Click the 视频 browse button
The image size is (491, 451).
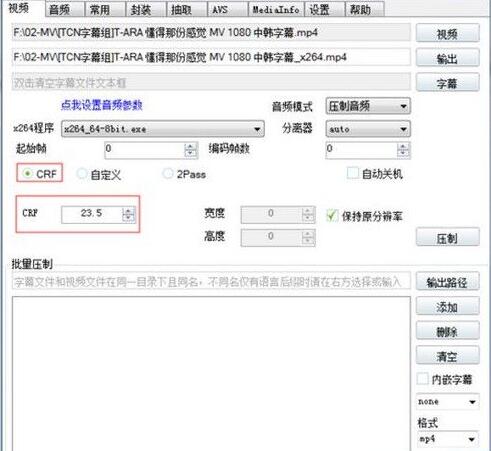448,33
